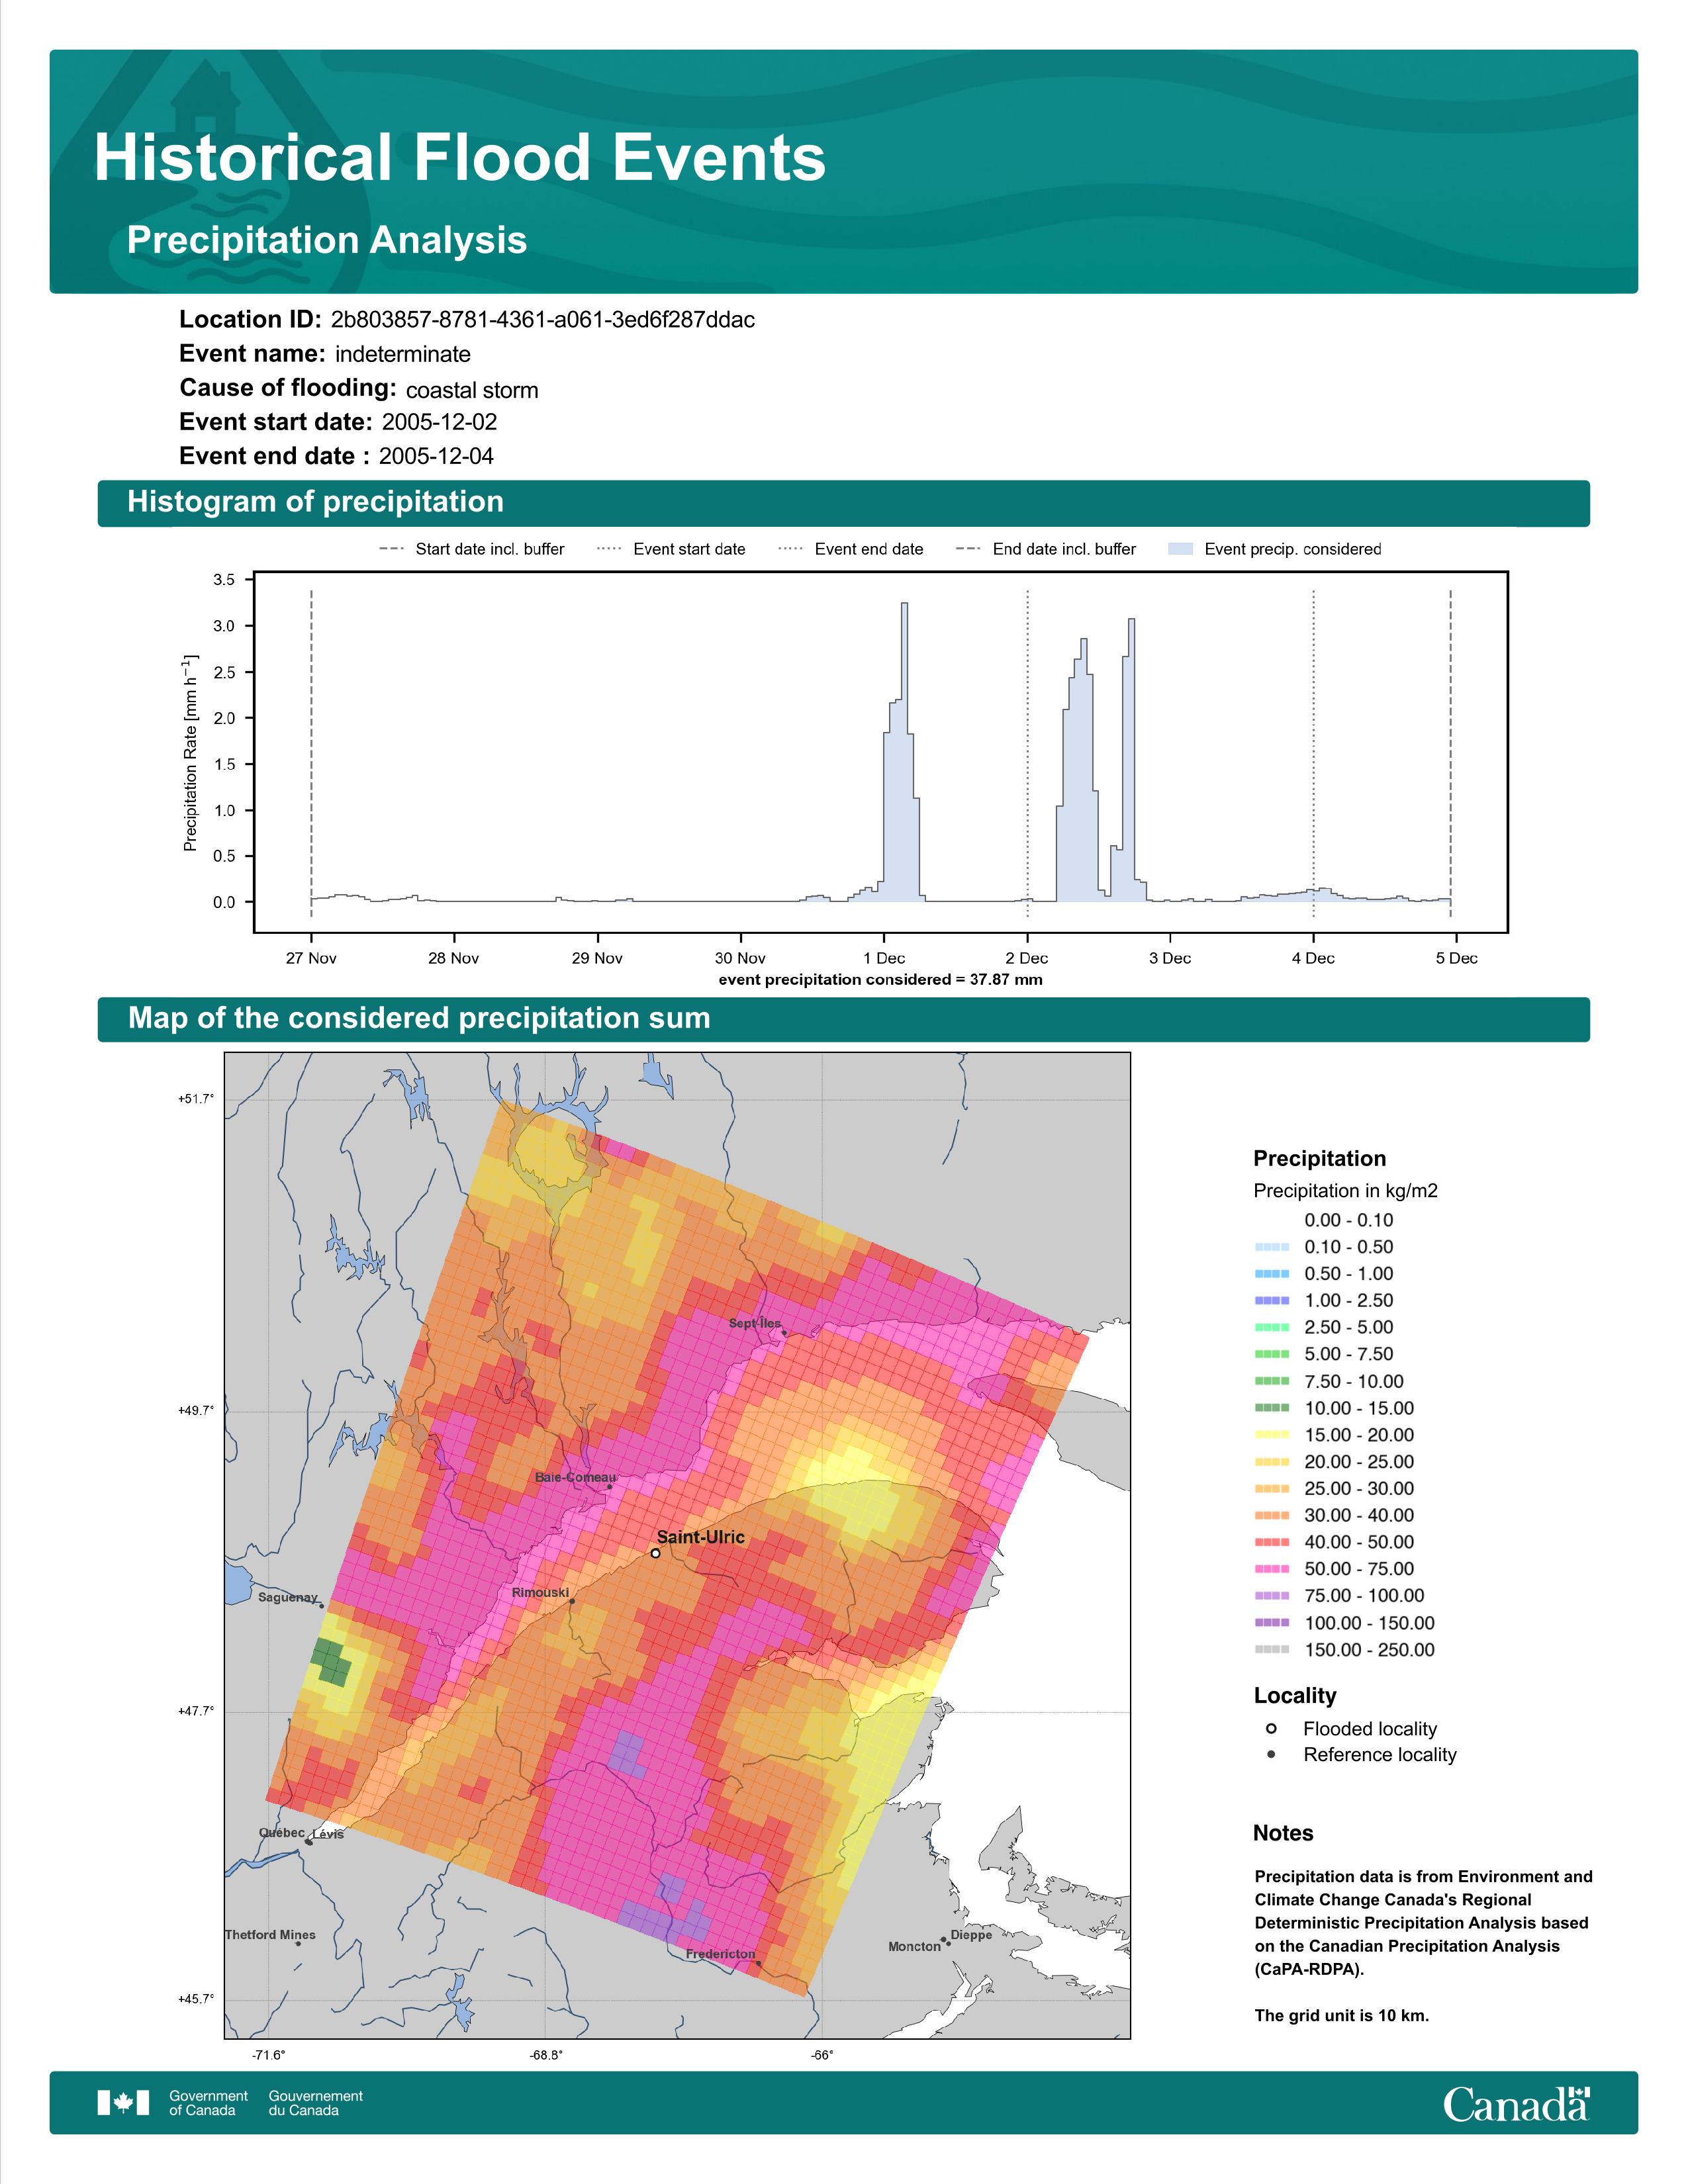Click the Gouvernement du Canada text
The width and height of the screenshot is (1688, 2184).
pyautogui.click(x=316, y=2103)
